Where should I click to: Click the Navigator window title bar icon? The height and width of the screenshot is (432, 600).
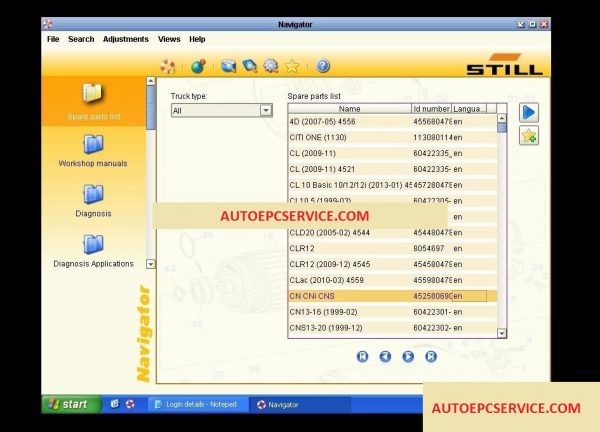click(x=48, y=24)
